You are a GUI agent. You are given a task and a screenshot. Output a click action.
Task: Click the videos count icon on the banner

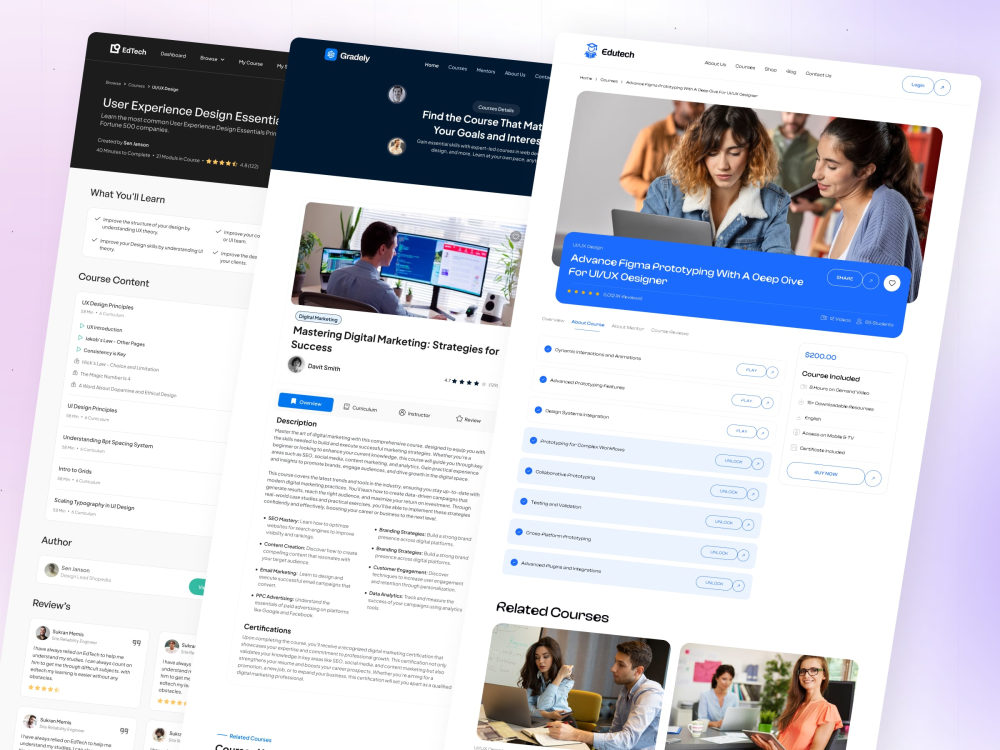(824, 318)
